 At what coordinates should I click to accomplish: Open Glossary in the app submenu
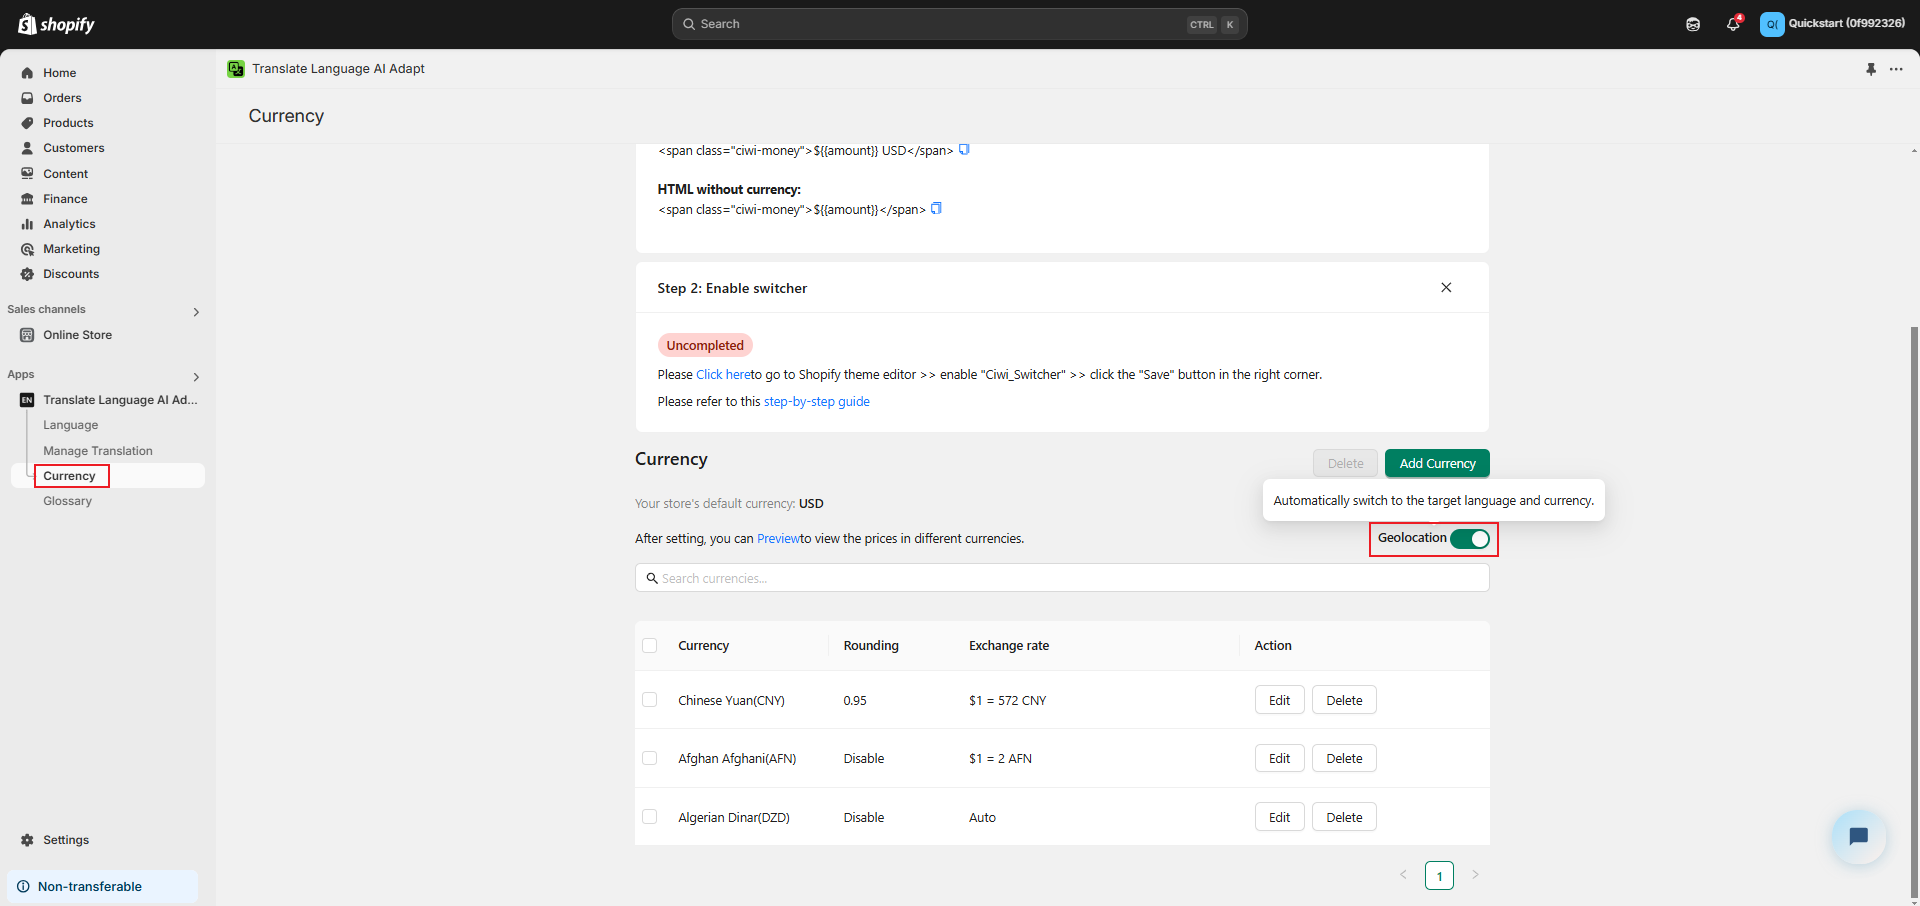click(67, 501)
